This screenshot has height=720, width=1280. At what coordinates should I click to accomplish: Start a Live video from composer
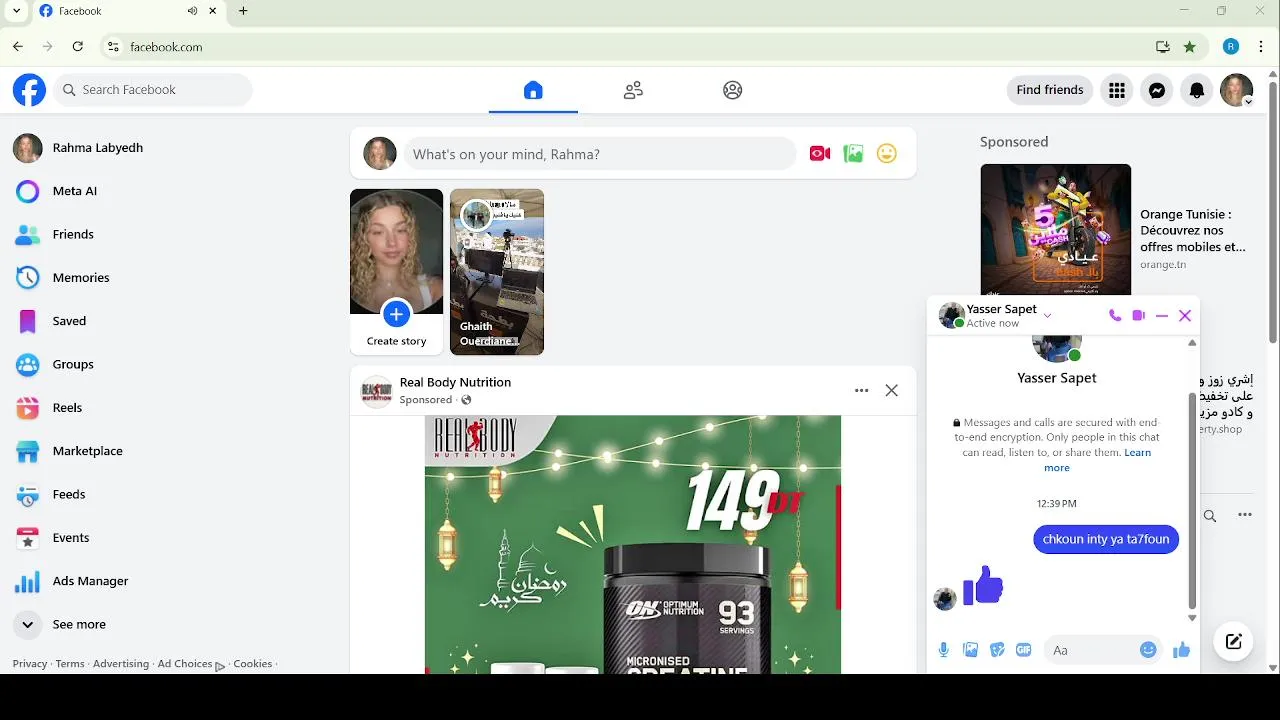pyautogui.click(x=820, y=154)
